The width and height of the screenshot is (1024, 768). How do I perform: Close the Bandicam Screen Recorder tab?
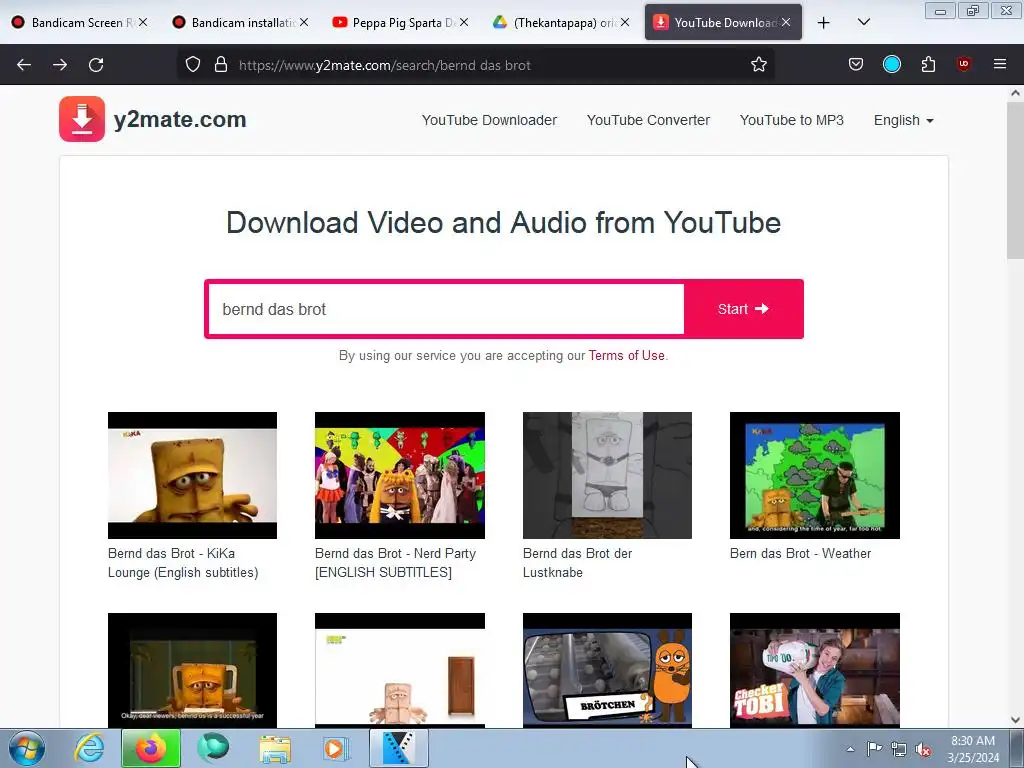click(x=143, y=22)
